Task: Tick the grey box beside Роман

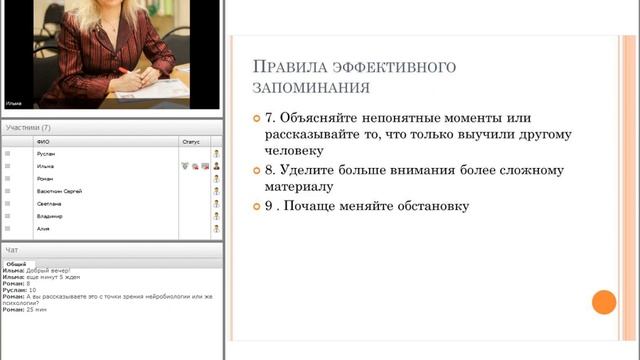Action: tap(7, 178)
